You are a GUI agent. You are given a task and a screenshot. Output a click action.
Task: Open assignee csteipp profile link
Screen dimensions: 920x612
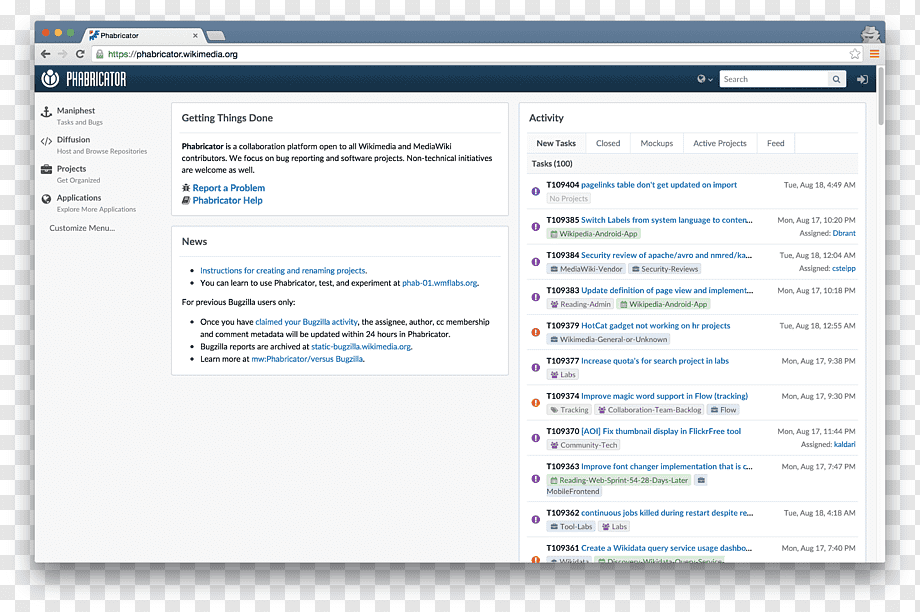844,268
